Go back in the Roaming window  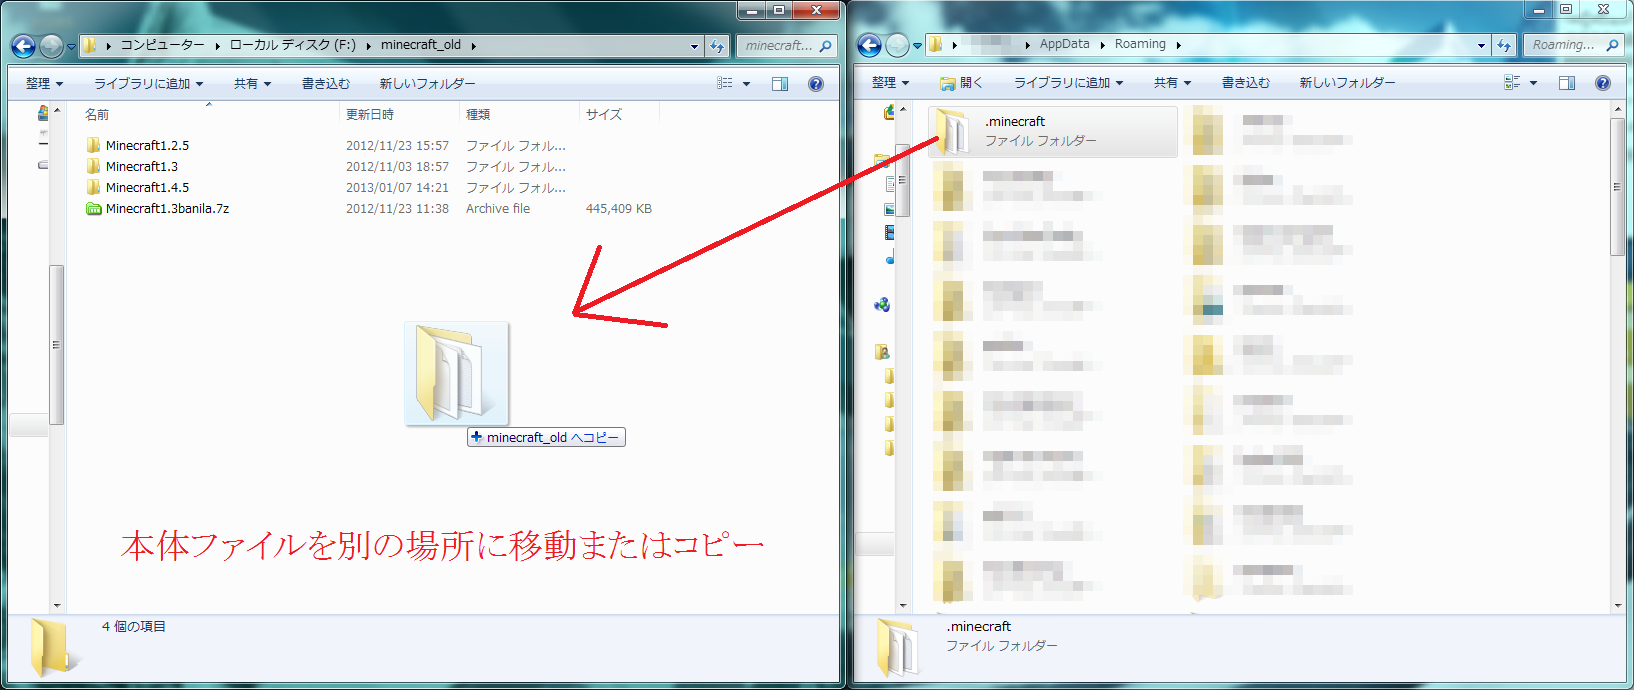click(x=869, y=45)
